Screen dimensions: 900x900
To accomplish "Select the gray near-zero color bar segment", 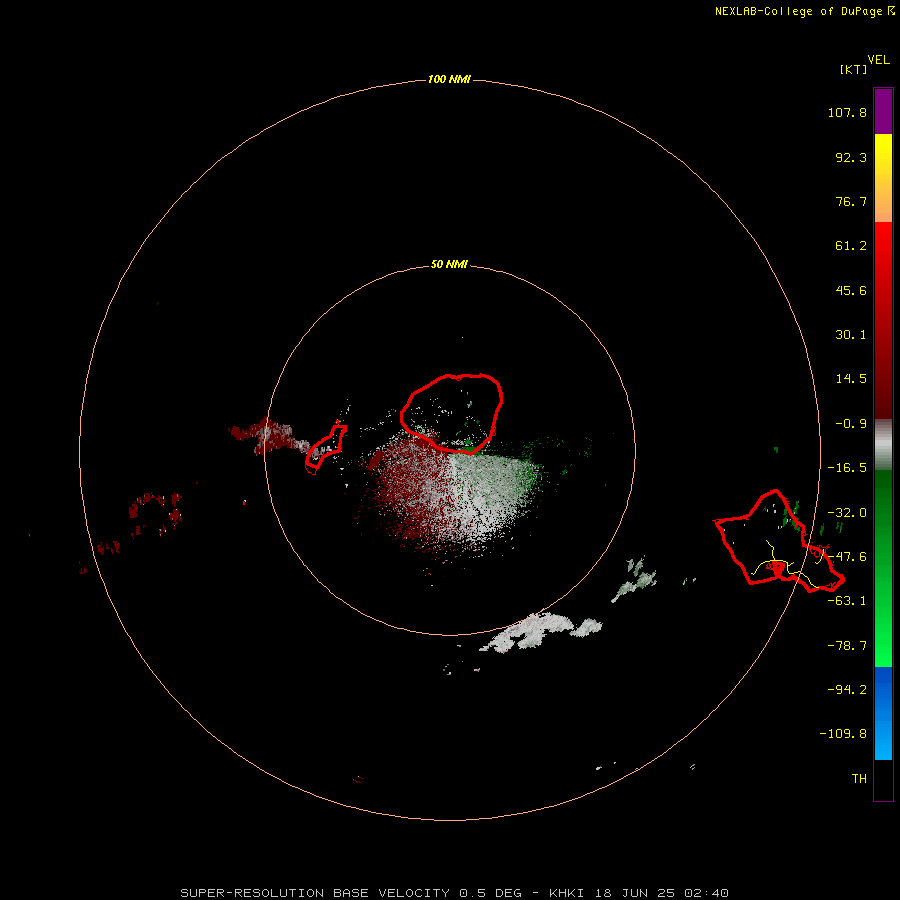I will (883, 444).
